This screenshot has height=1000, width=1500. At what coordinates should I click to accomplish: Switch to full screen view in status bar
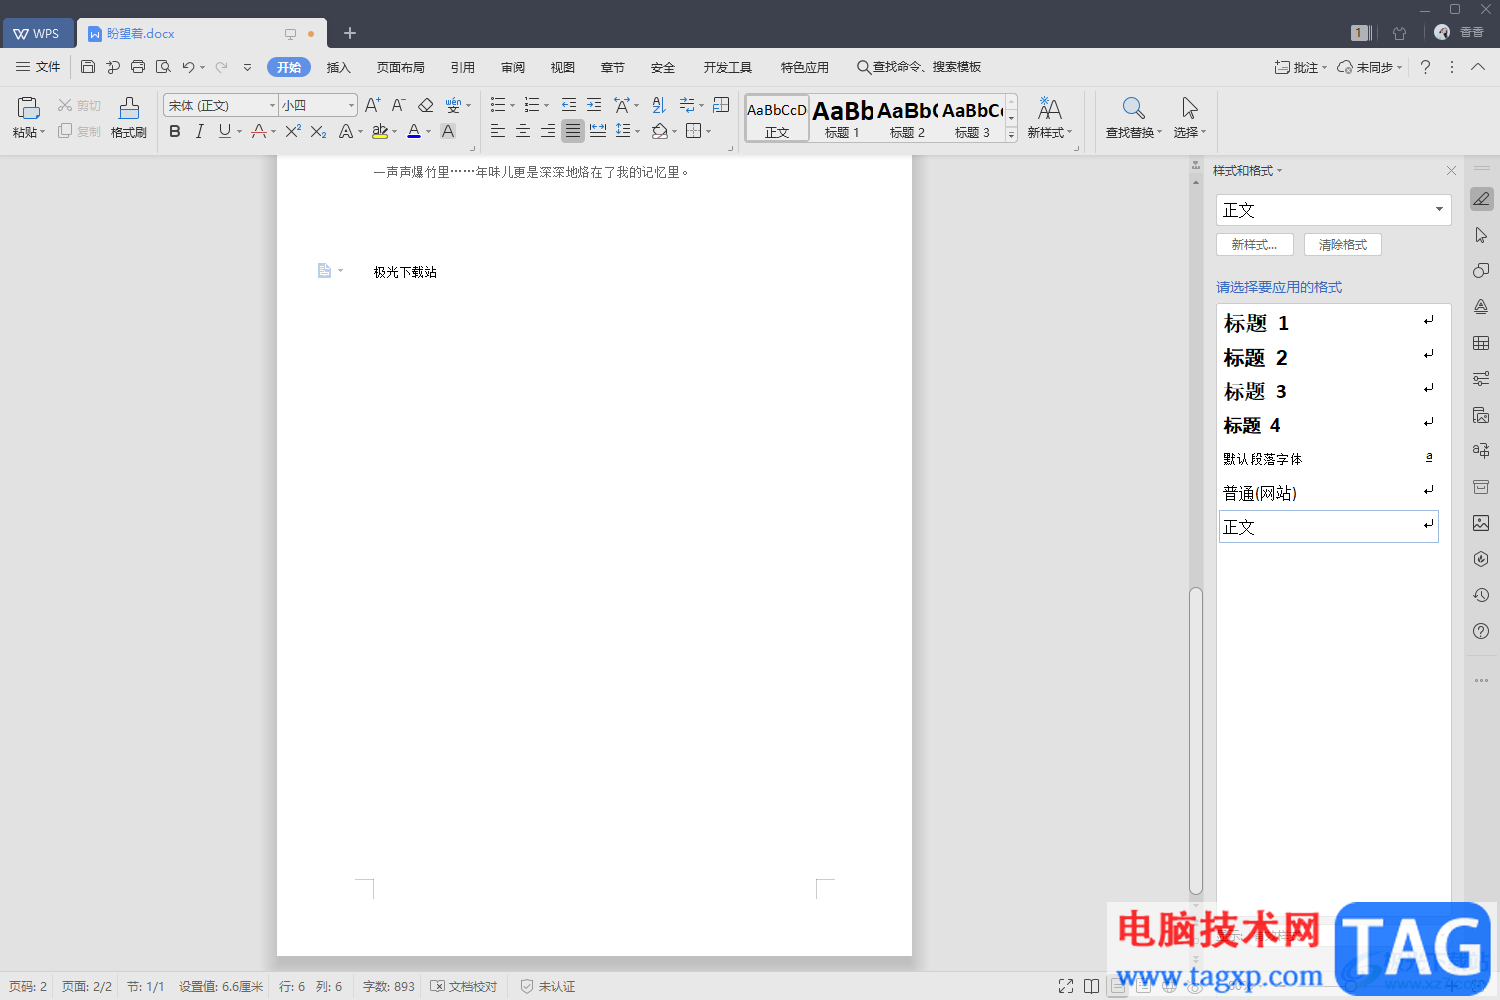tap(1066, 986)
